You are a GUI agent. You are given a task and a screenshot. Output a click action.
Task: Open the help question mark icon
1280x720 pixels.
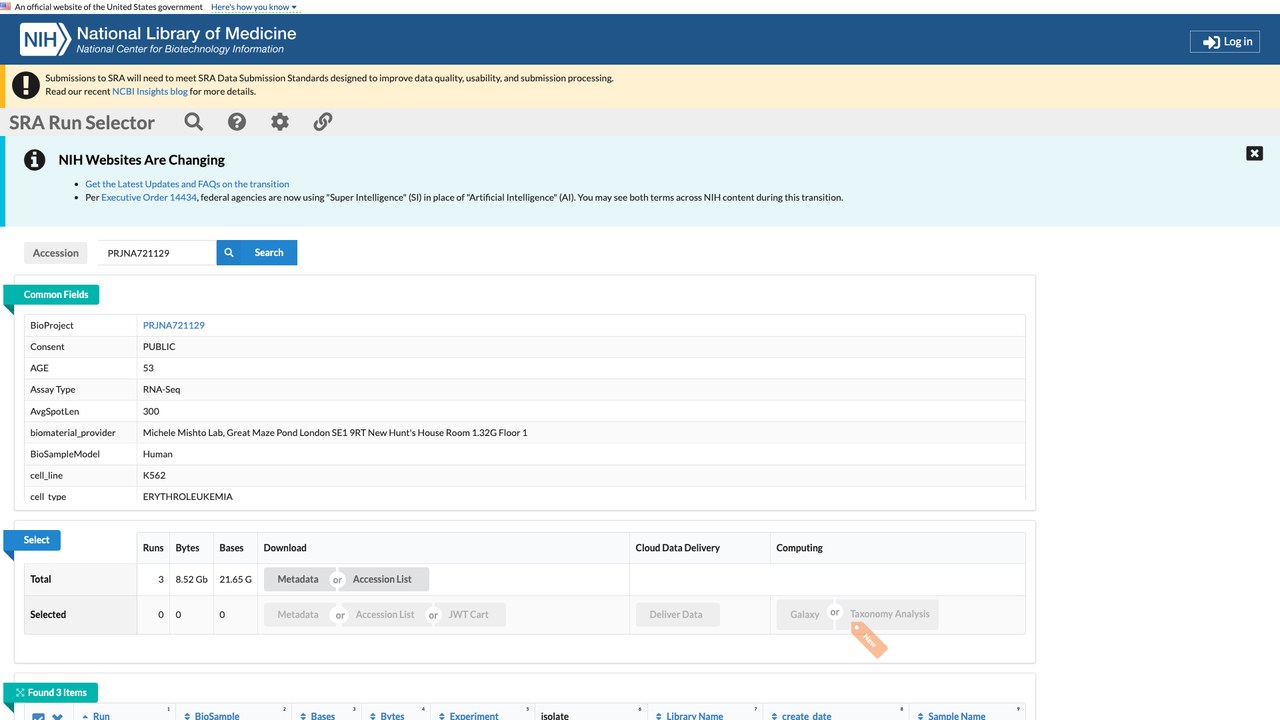point(237,122)
